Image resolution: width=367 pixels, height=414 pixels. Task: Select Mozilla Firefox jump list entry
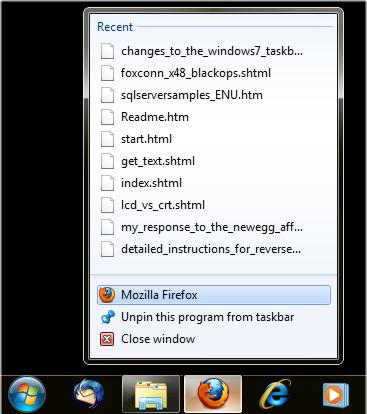pyautogui.click(x=214, y=295)
